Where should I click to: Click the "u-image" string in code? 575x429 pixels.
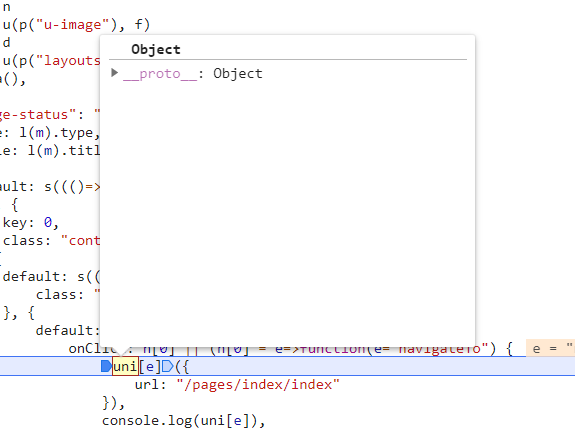click(73, 25)
